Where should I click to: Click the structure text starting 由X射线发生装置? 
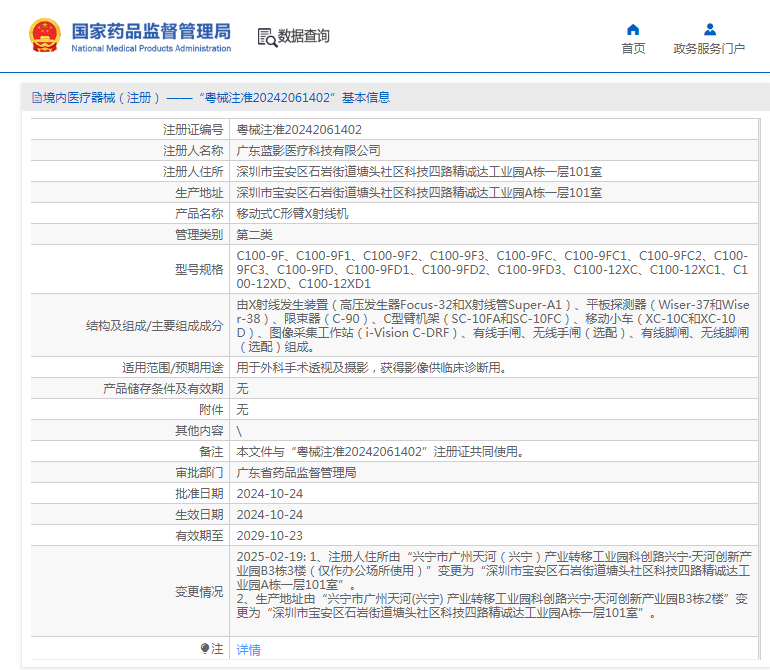pos(493,326)
